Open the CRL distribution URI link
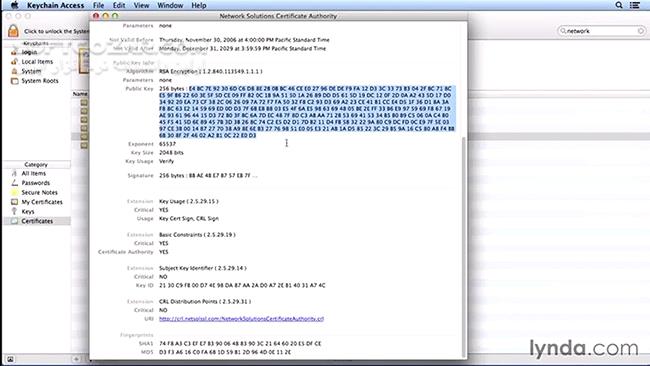This screenshot has width=650, height=366. point(241,319)
